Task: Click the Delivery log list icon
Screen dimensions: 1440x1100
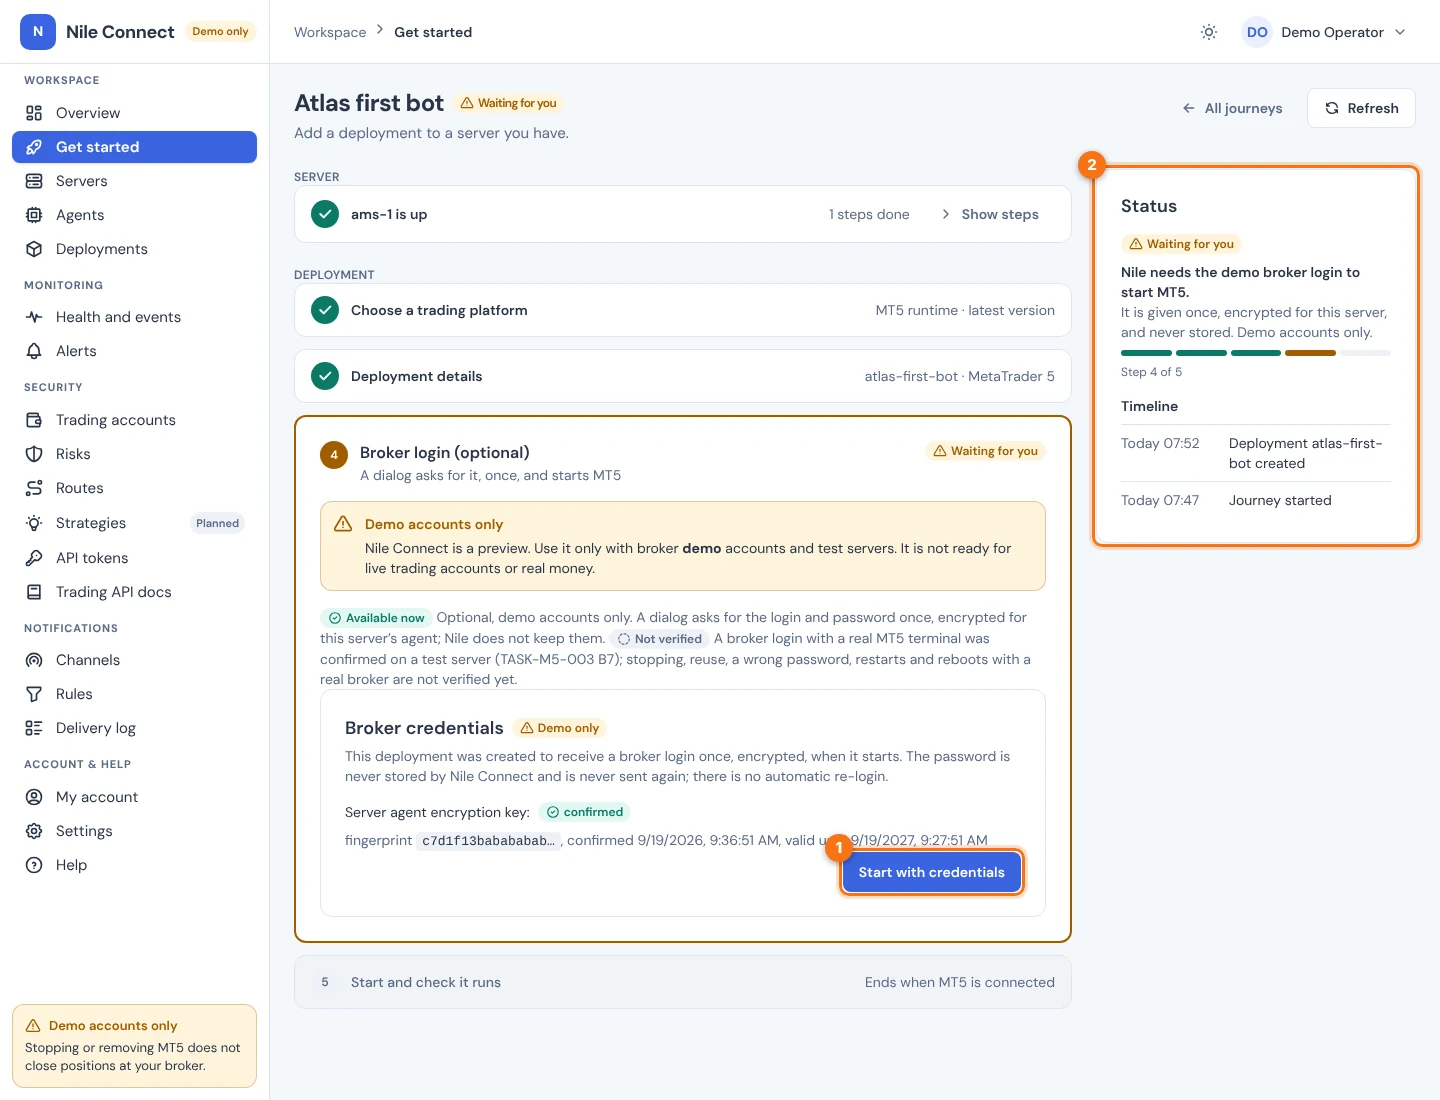Action: (34, 728)
